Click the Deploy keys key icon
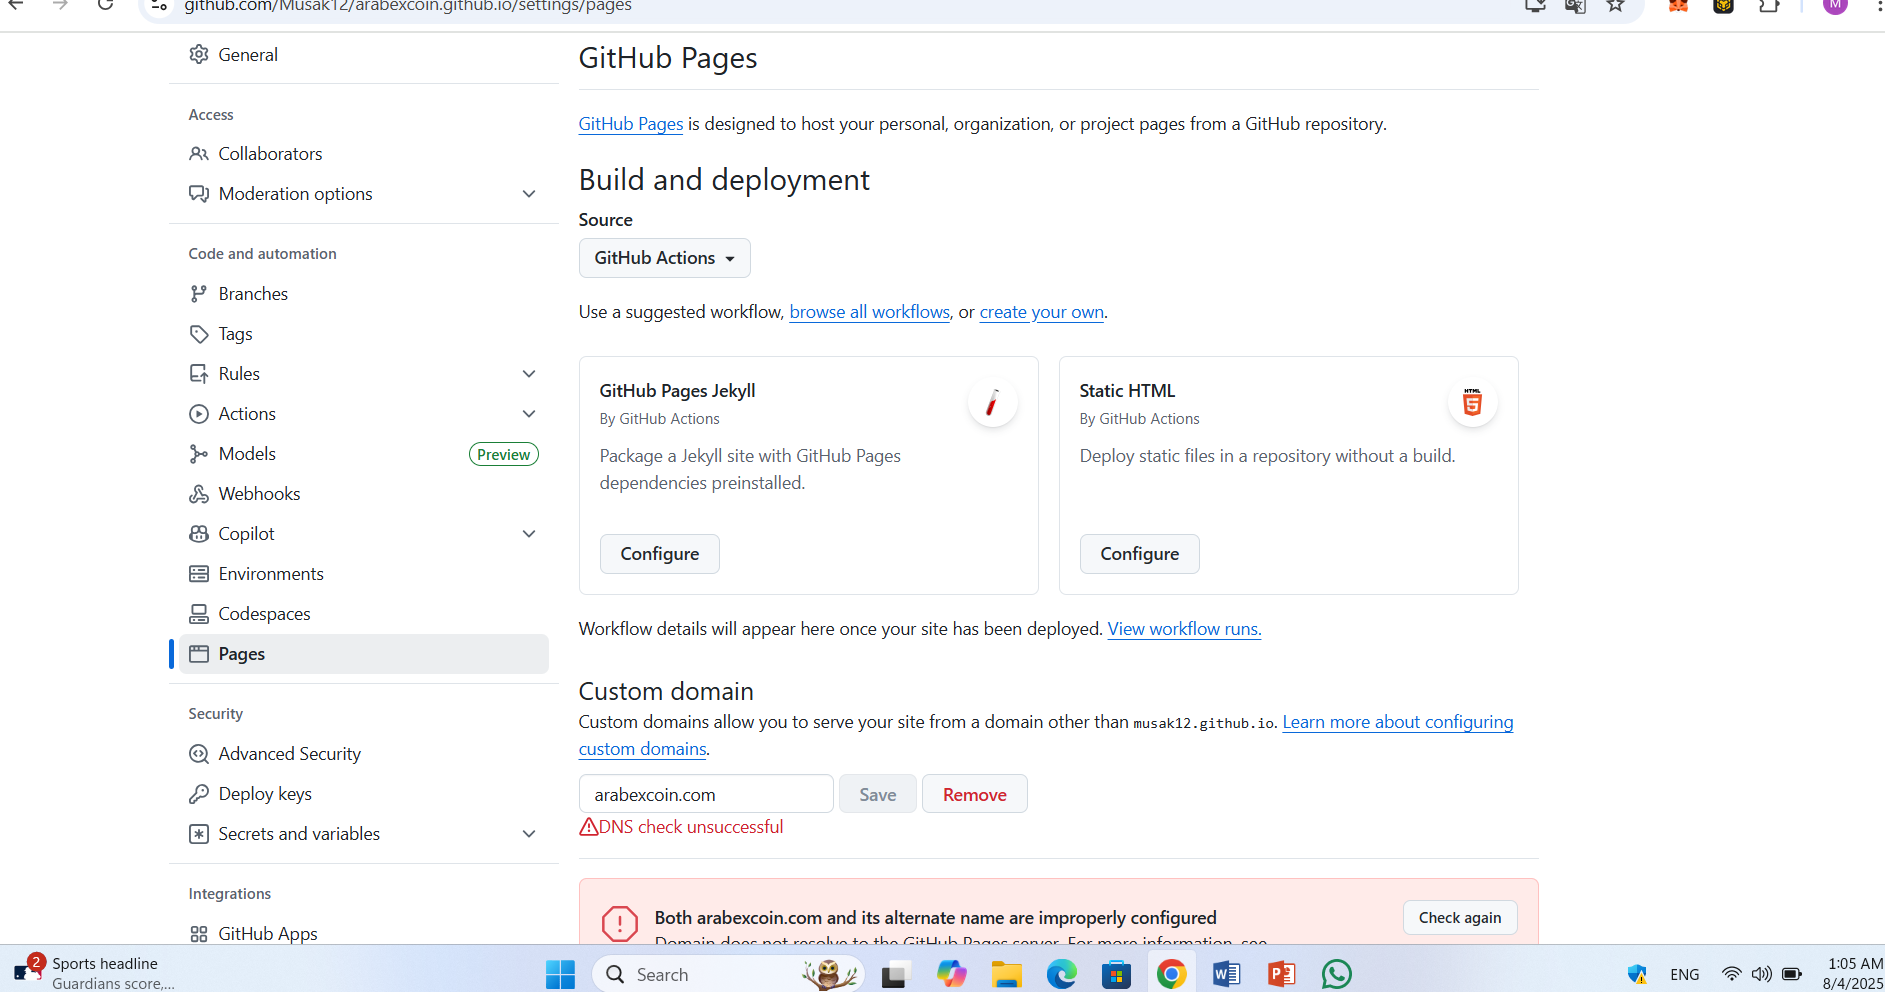Screen dimensions: 1885x992 coord(199,794)
